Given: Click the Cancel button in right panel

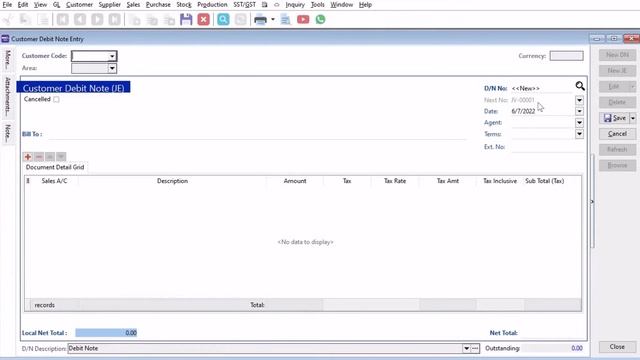Looking at the screenshot, I should pyautogui.click(x=617, y=134).
